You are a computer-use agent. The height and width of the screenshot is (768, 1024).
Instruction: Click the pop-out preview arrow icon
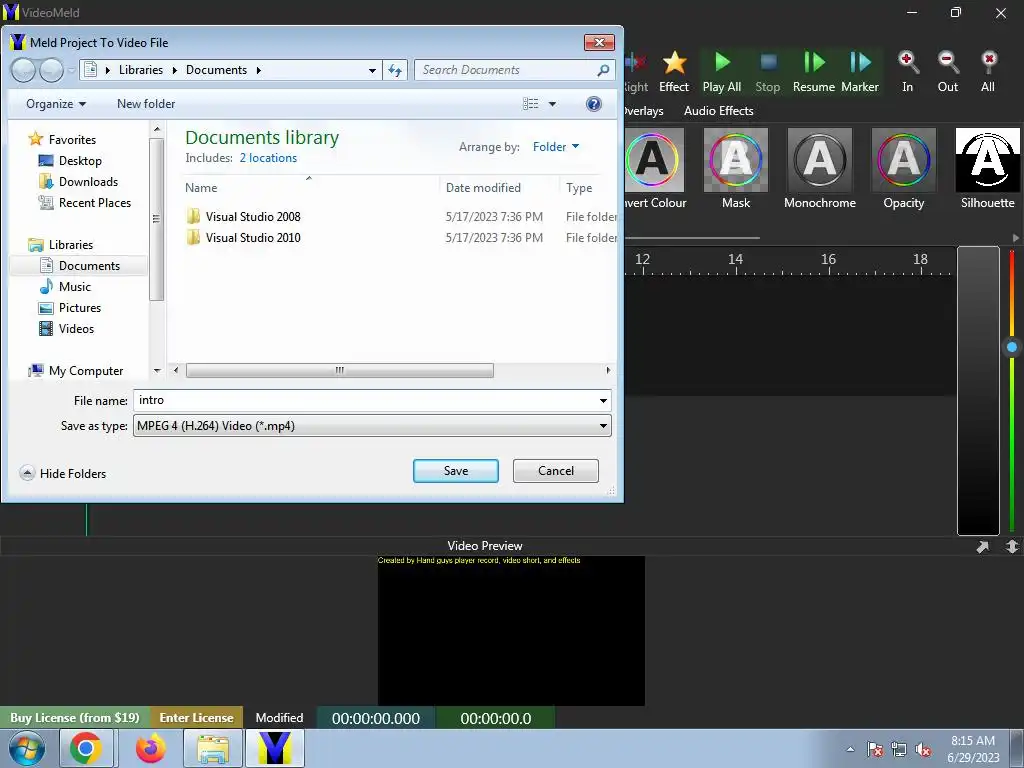pos(983,547)
